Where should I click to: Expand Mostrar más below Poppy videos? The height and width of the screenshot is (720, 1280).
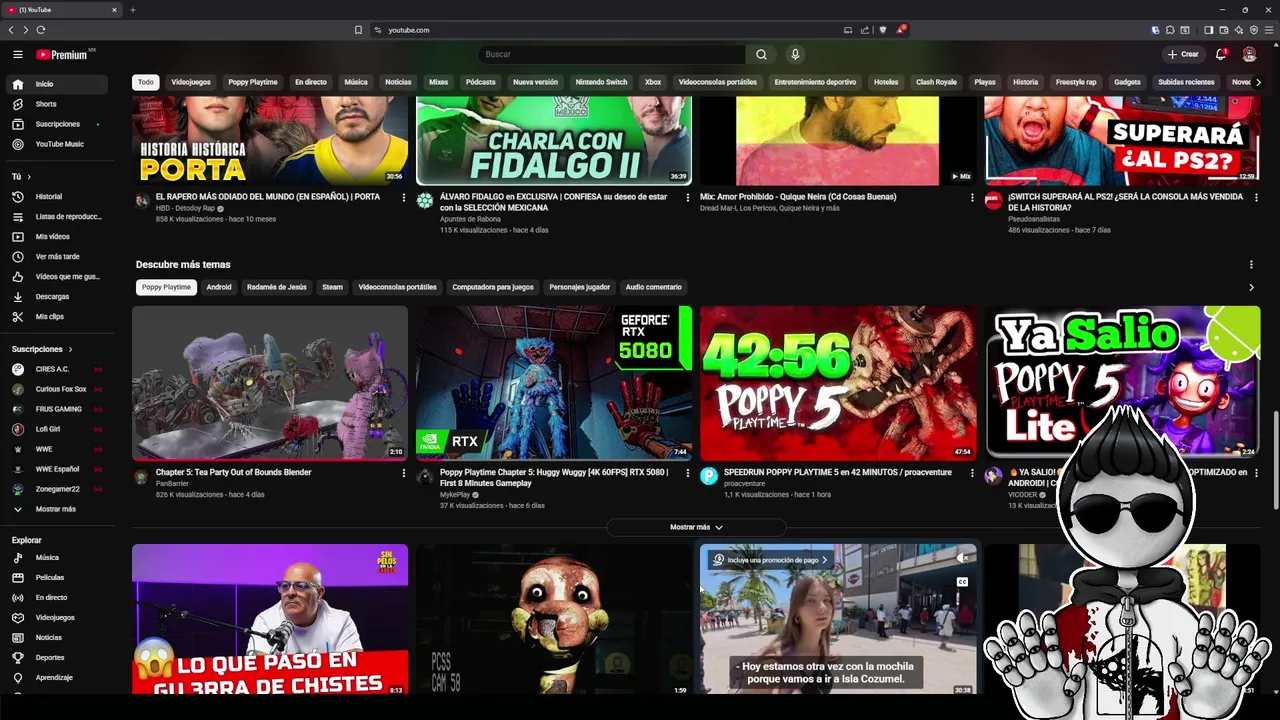point(696,527)
